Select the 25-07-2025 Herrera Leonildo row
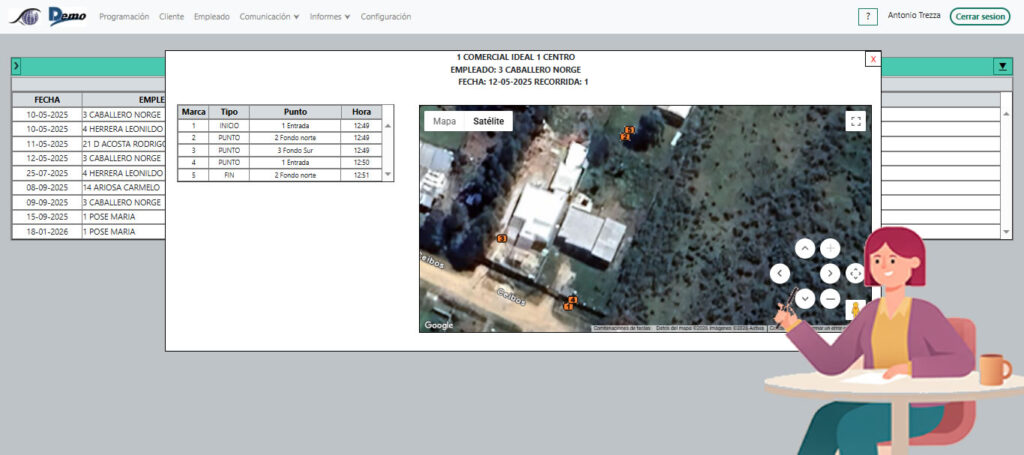Screen dimensions: 1024x455 tap(88, 173)
